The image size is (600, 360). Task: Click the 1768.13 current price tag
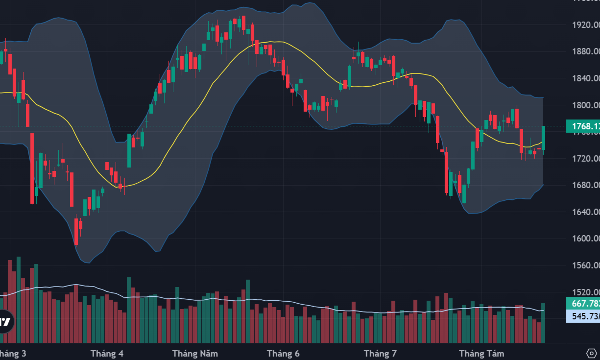click(583, 126)
